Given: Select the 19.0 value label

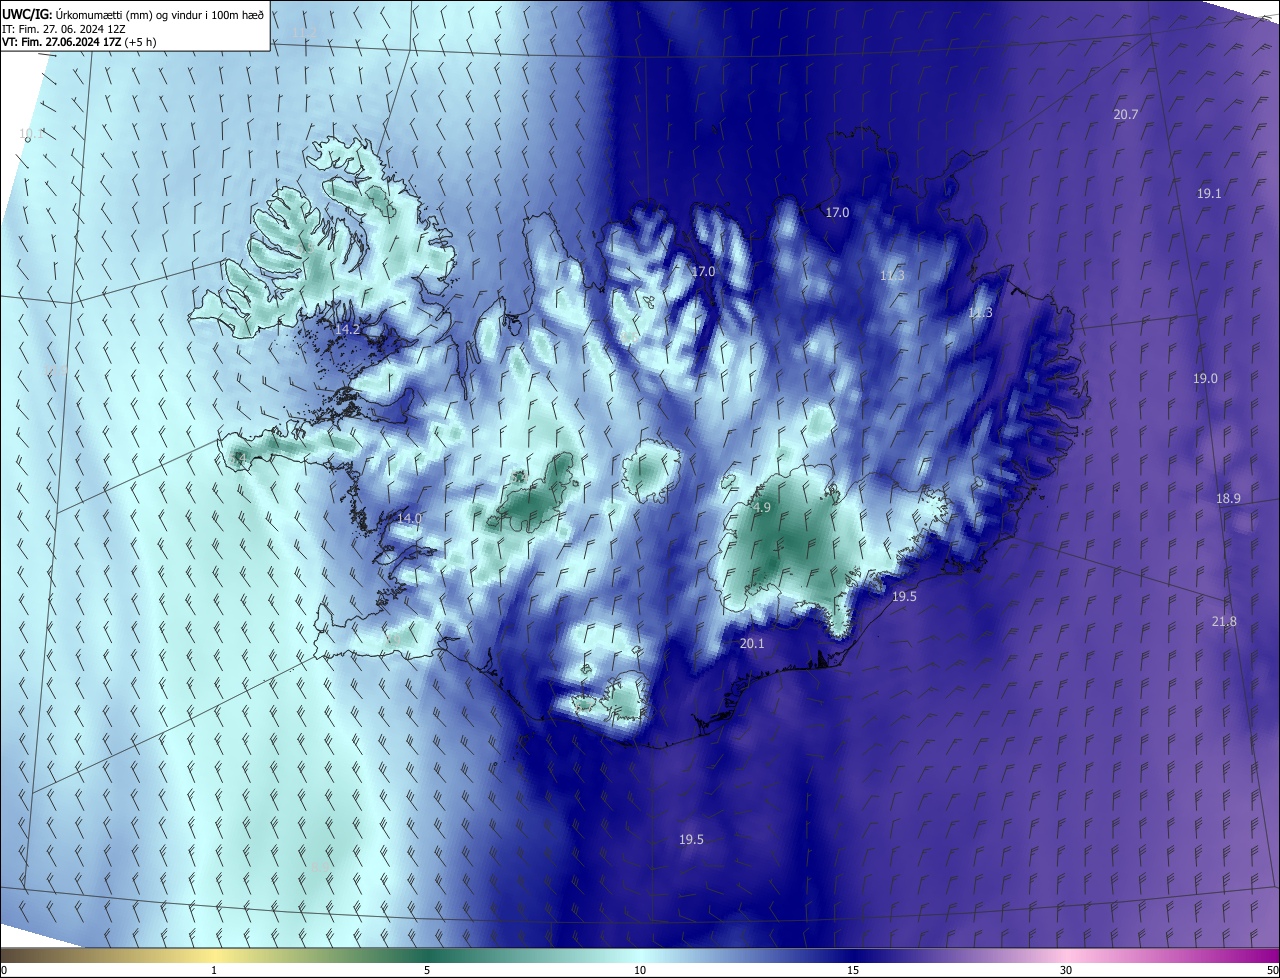Looking at the screenshot, I should point(1205,379).
